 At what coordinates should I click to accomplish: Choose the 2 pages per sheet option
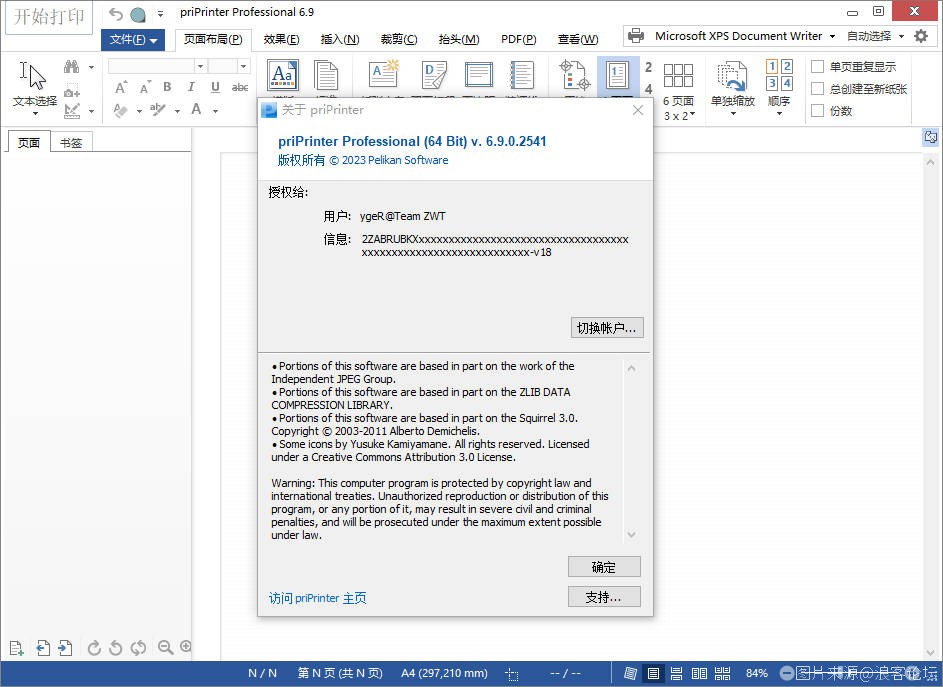pyautogui.click(x=648, y=67)
